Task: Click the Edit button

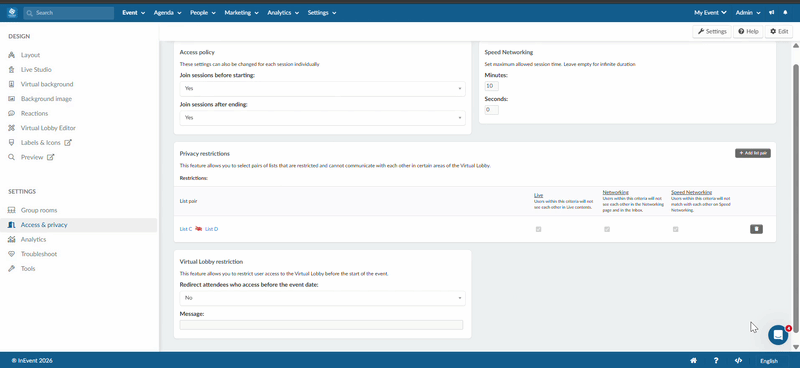Action: click(x=779, y=32)
